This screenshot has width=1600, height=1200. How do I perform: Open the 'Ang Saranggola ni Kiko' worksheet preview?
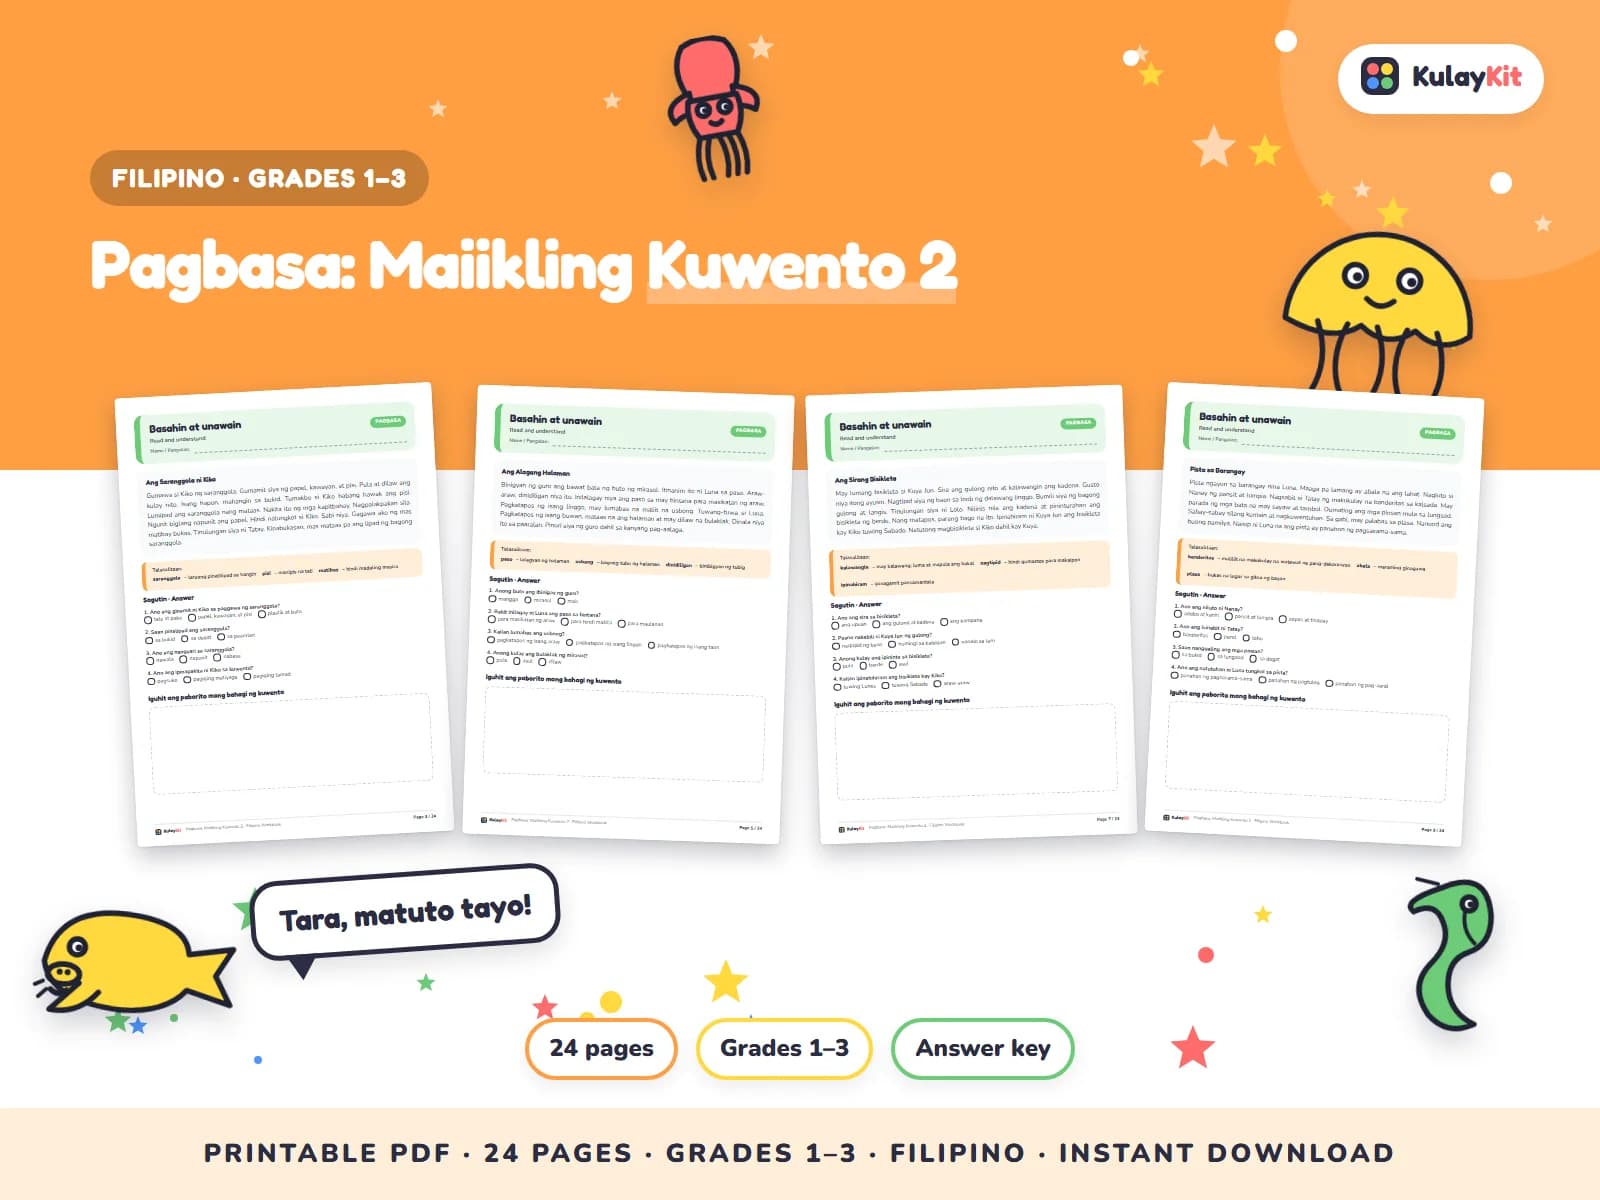coord(284,615)
